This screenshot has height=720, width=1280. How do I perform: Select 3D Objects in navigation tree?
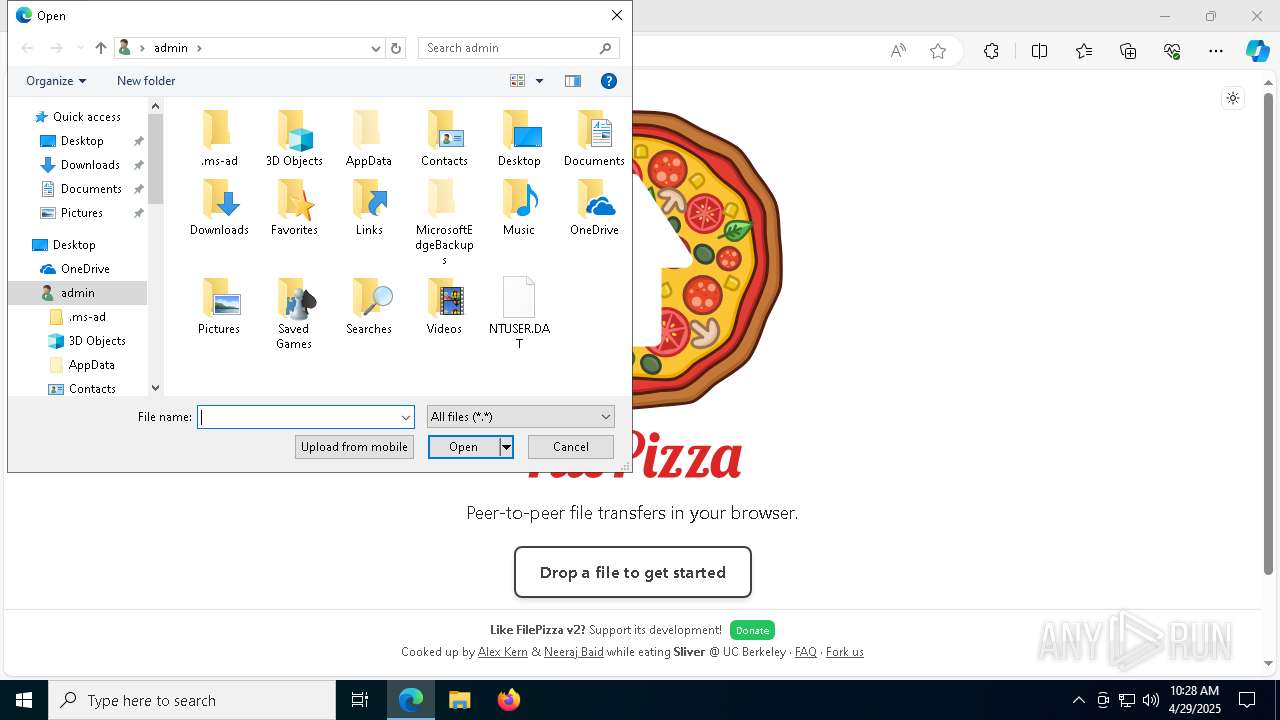[x=97, y=341]
